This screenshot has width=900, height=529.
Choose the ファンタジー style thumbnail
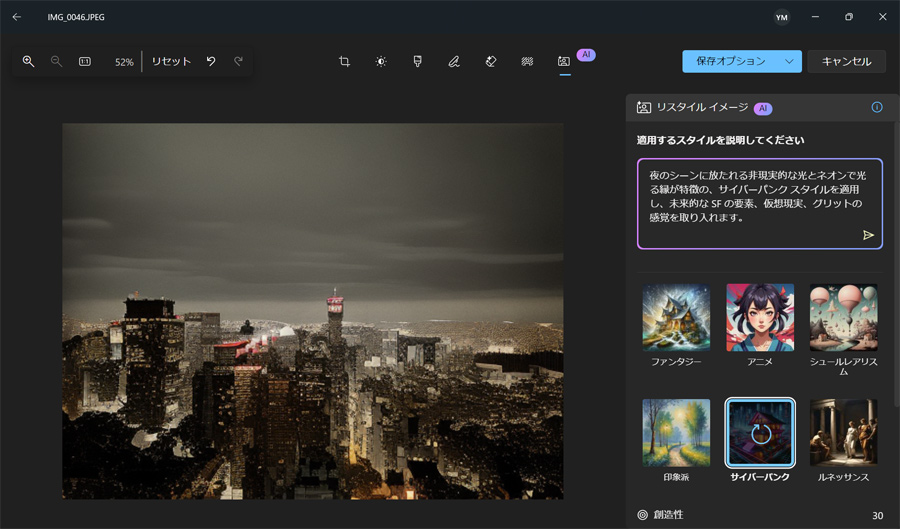click(x=676, y=317)
